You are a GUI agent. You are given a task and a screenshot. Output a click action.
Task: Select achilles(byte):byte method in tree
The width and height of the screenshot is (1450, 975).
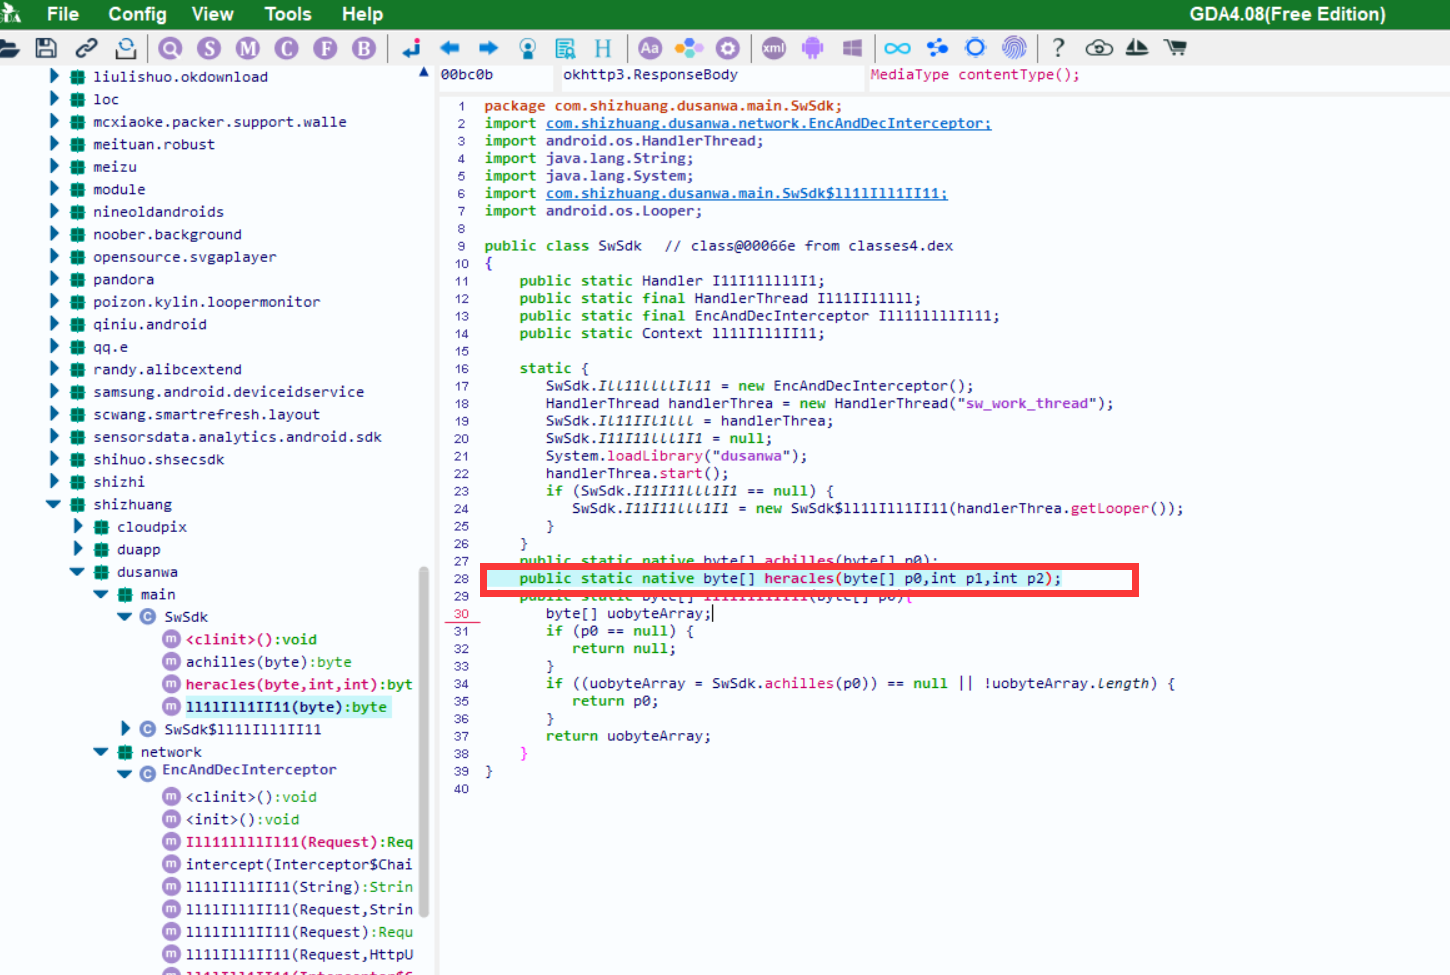point(268,662)
